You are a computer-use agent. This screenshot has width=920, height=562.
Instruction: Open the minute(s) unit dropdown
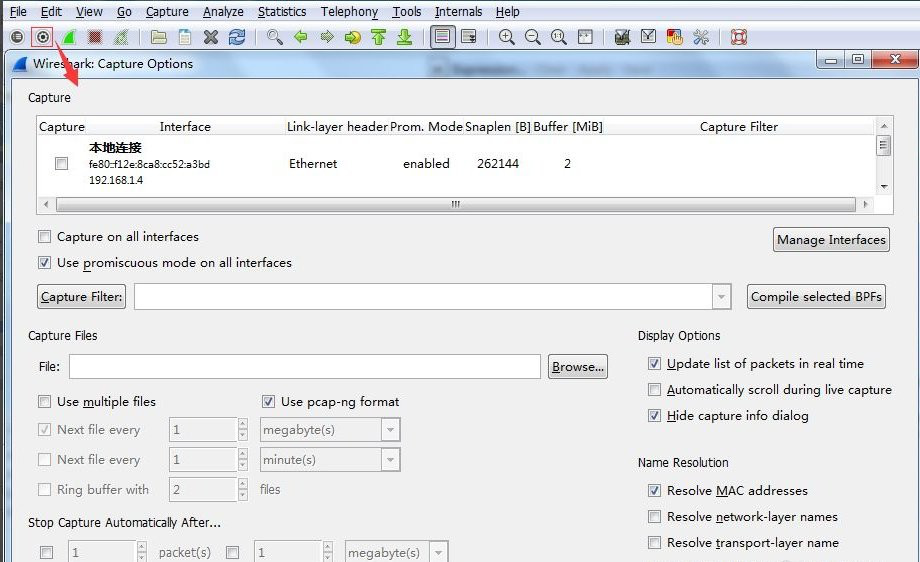tap(390, 460)
